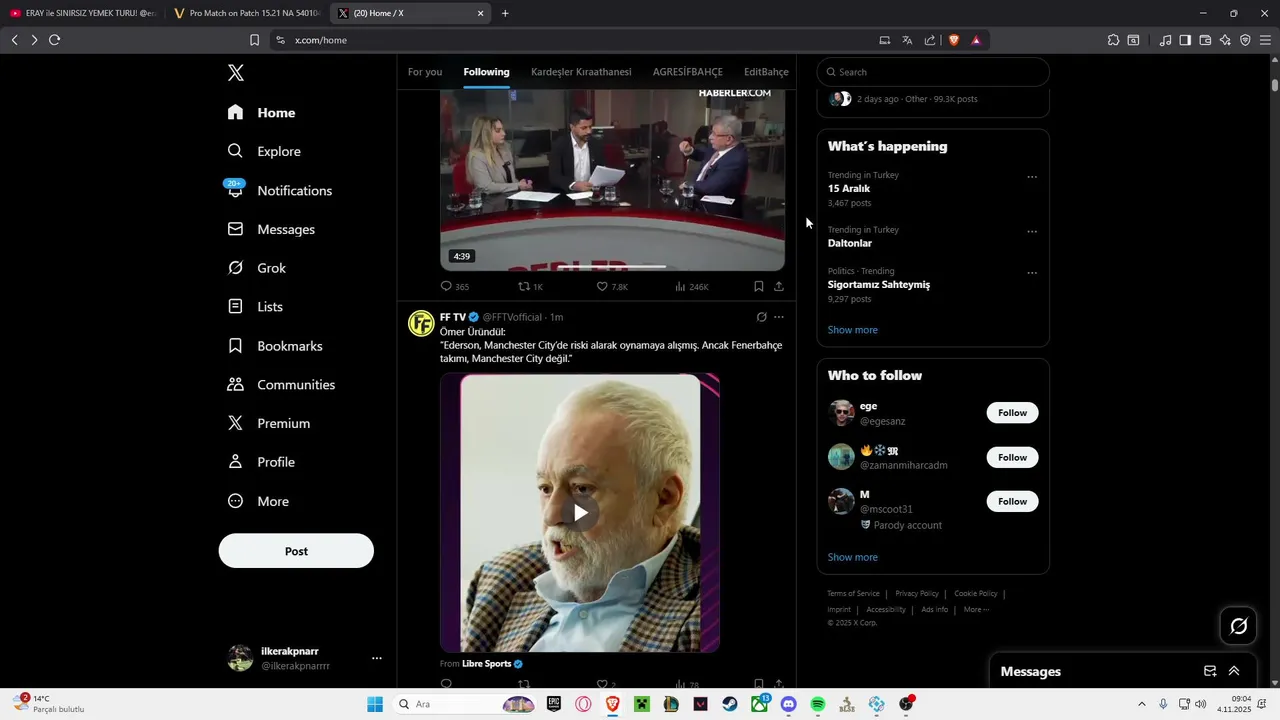Like the video post with 7.8K likes
Screen dimensions: 1280x720
point(602,286)
